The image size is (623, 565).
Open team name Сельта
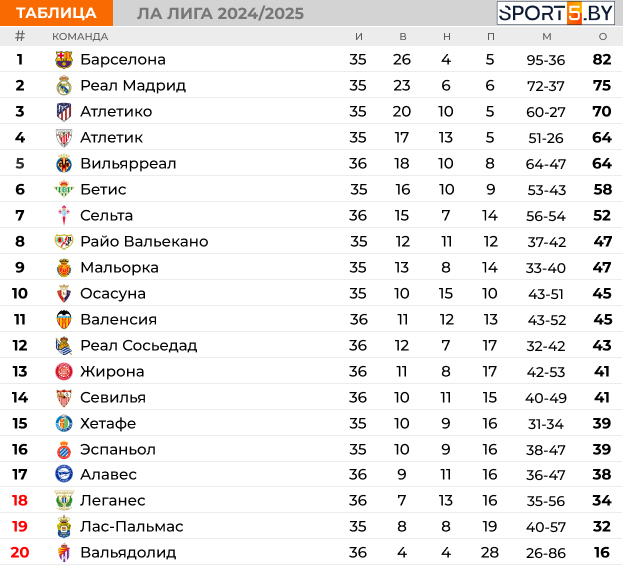click(x=106, y=215)
